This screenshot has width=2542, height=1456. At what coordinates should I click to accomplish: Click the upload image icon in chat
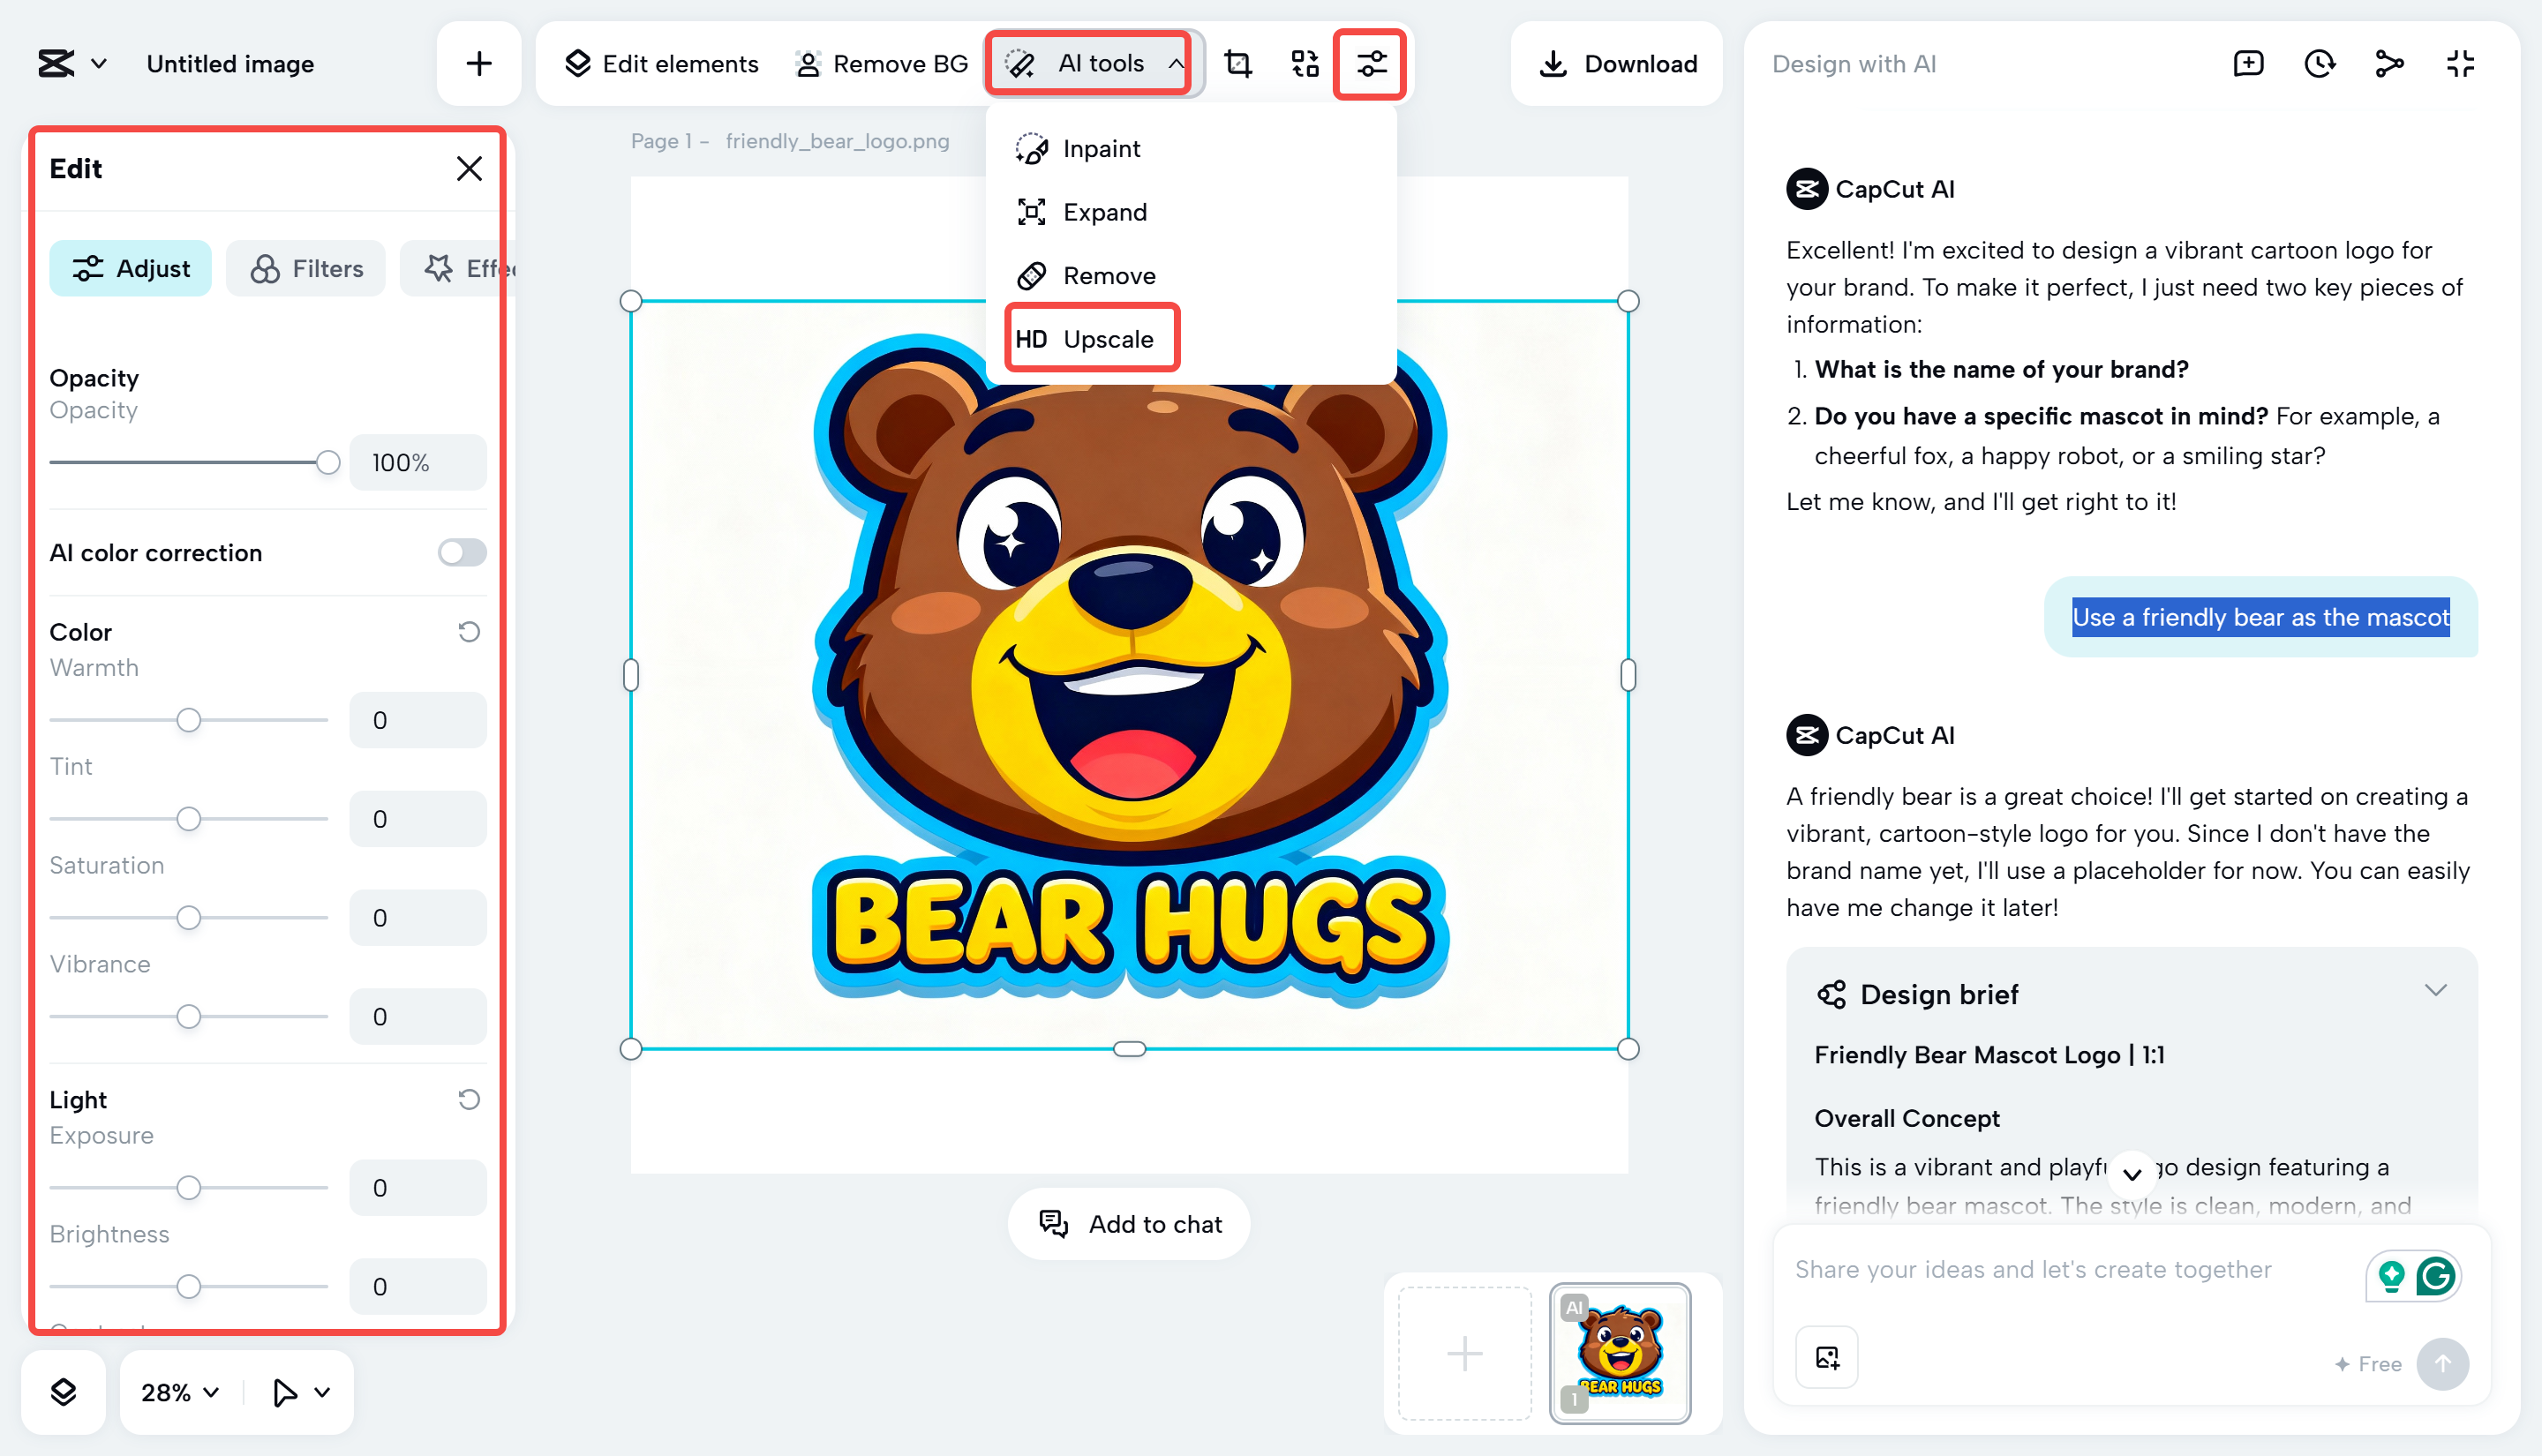coord(1827,1357)
